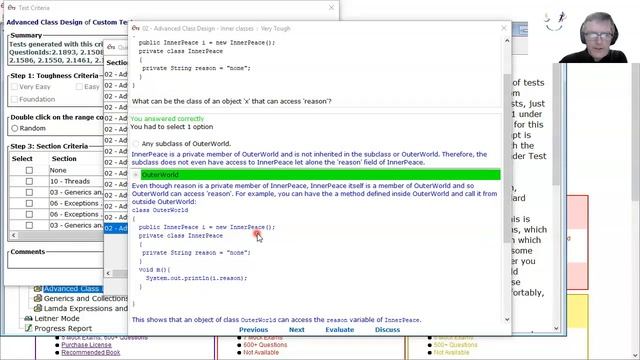Select the highlighted 02 - Ad question row
Screen dimensions: 640x360
[116, 228]
